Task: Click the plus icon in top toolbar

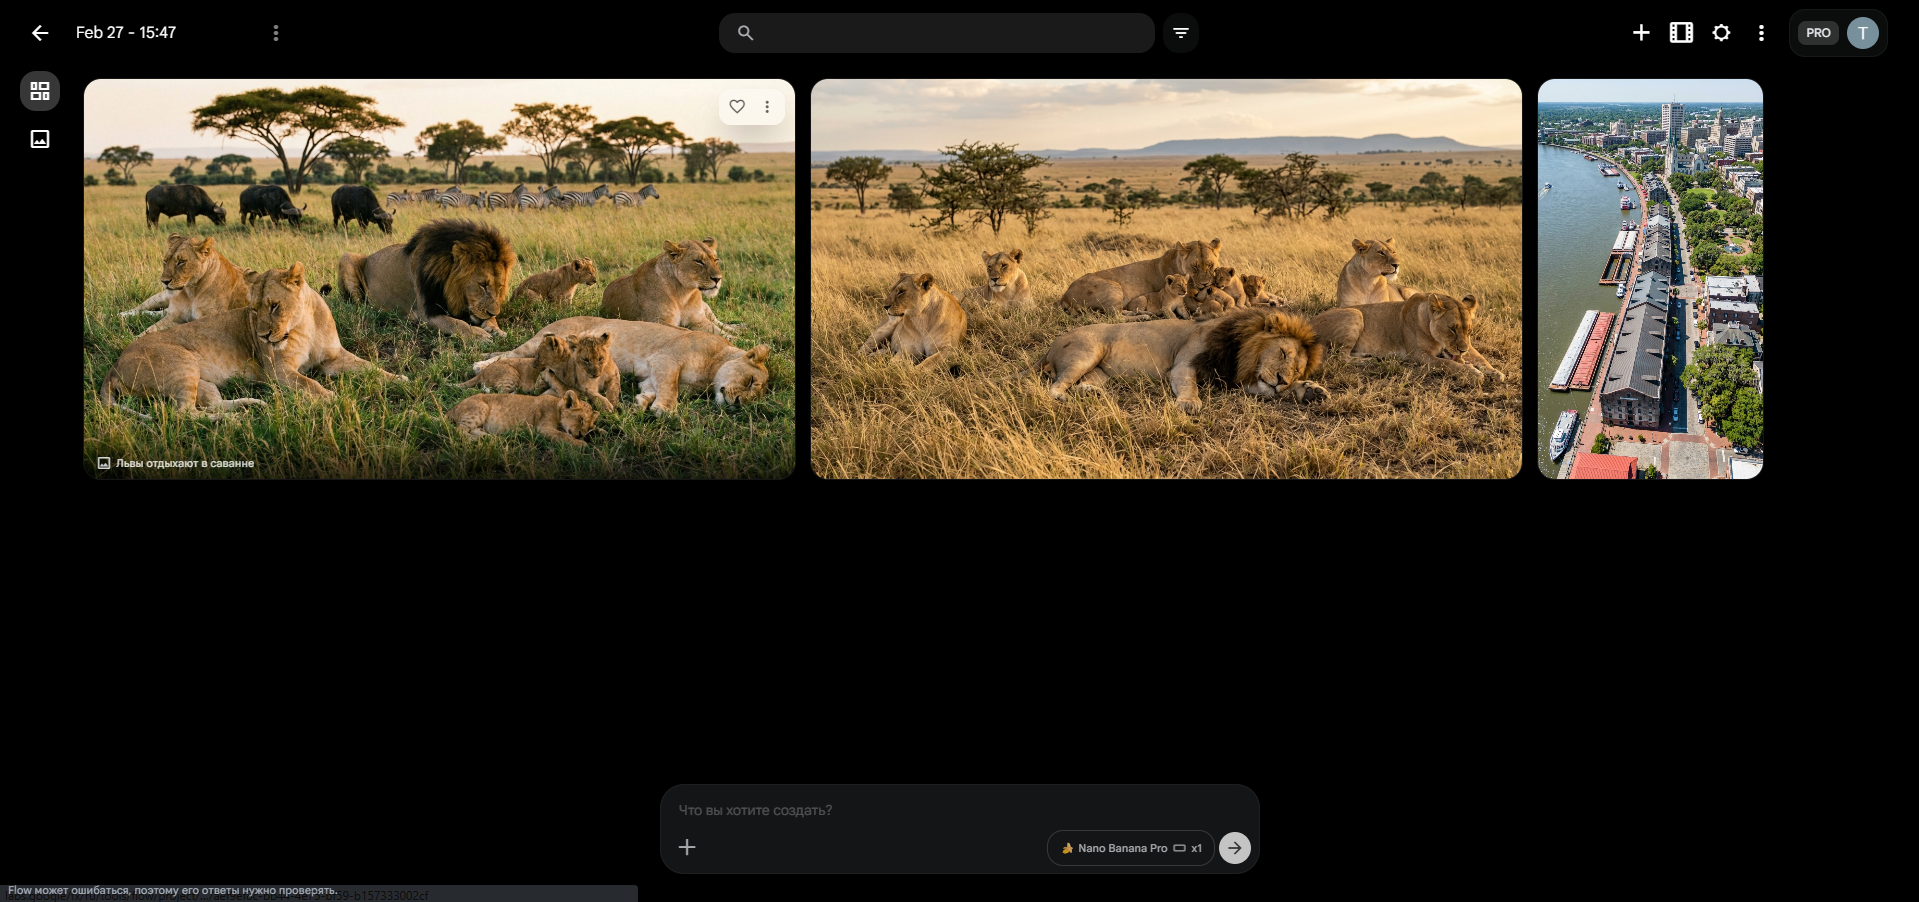Action: [x=1641, y=33]
